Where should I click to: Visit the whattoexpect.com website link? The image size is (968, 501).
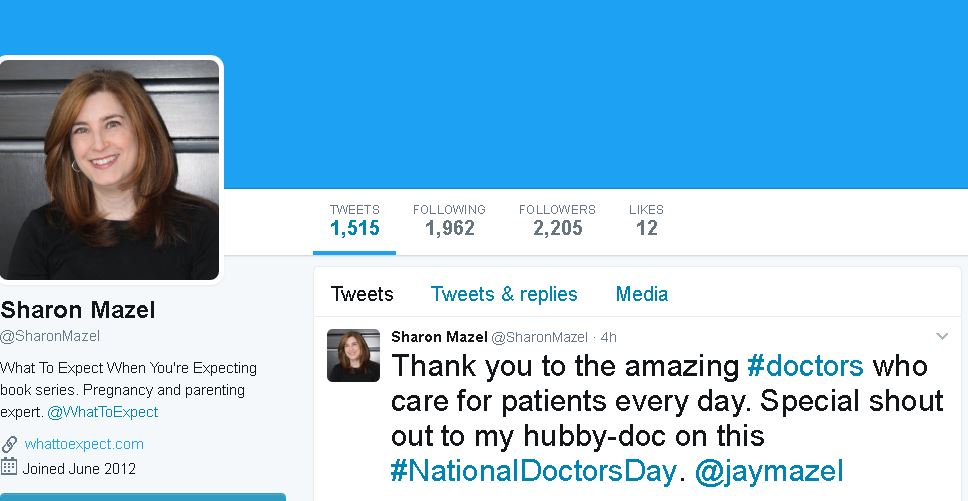click(84, 444)
